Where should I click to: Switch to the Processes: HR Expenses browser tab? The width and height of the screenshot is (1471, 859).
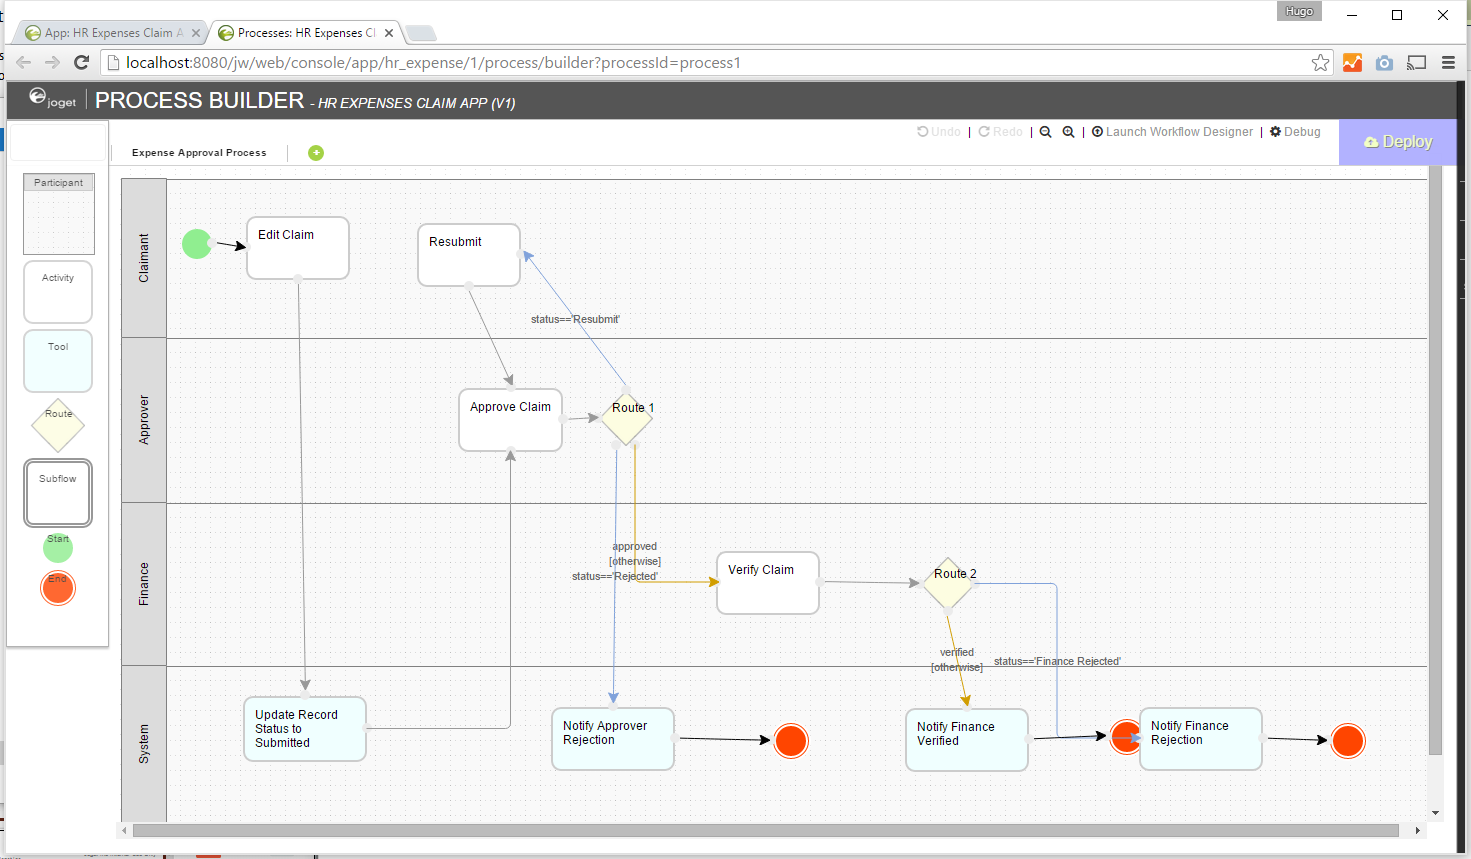coord(306,33)
